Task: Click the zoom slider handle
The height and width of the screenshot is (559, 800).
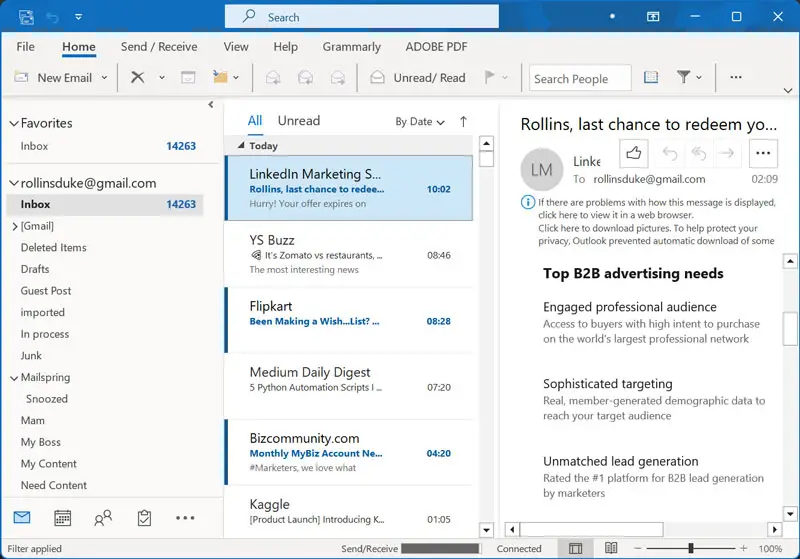Action: pyautogui.click(x=690, y=548)
